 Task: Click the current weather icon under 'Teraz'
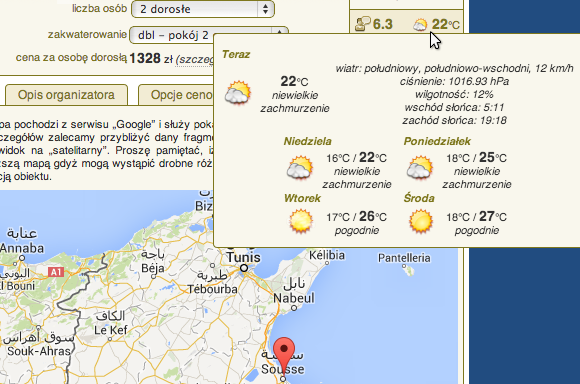(238, 92)
